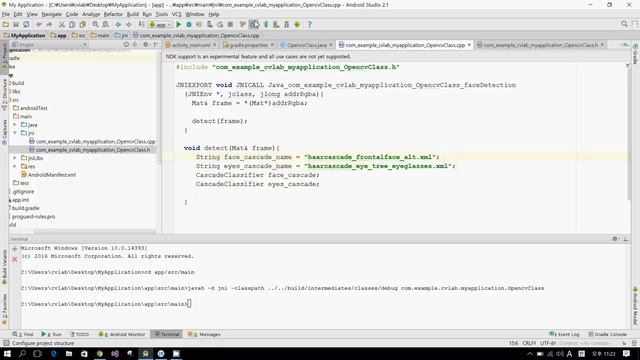Click the Windows Start button
This screenshot has width=640, height=360.
tap(7, 353)
